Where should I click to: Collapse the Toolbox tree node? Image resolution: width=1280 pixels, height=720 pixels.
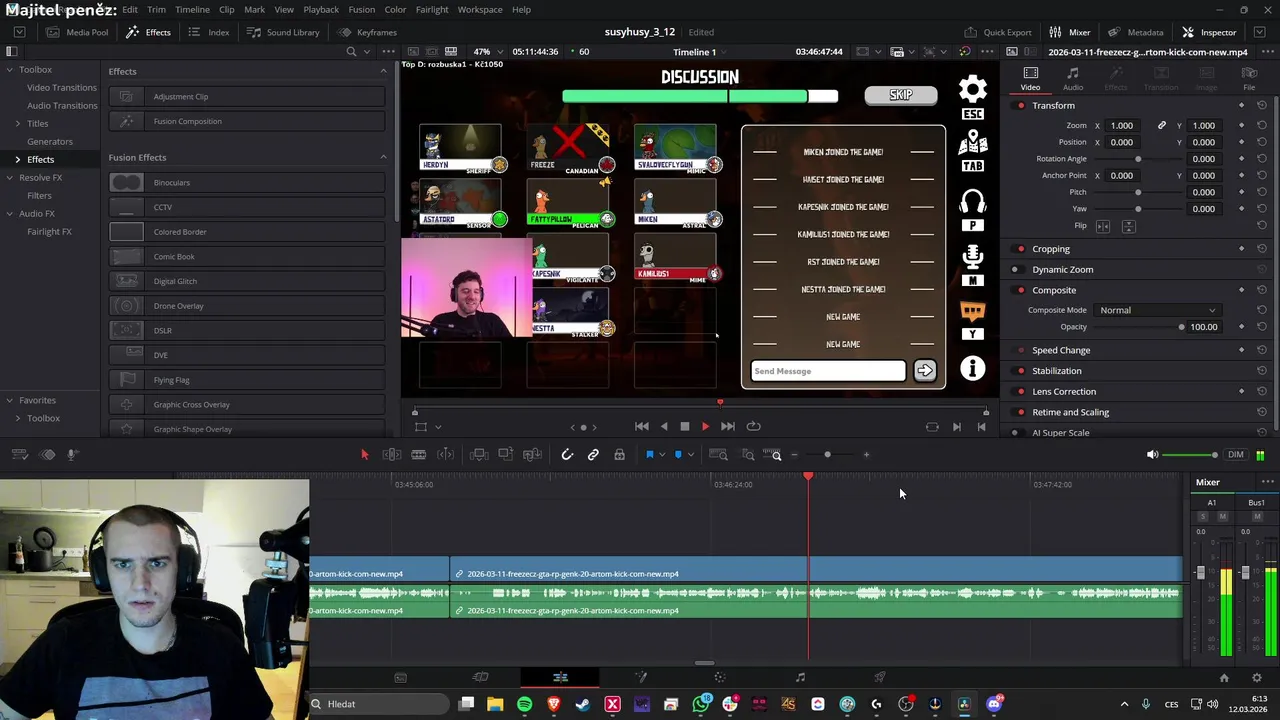[9, 70]
